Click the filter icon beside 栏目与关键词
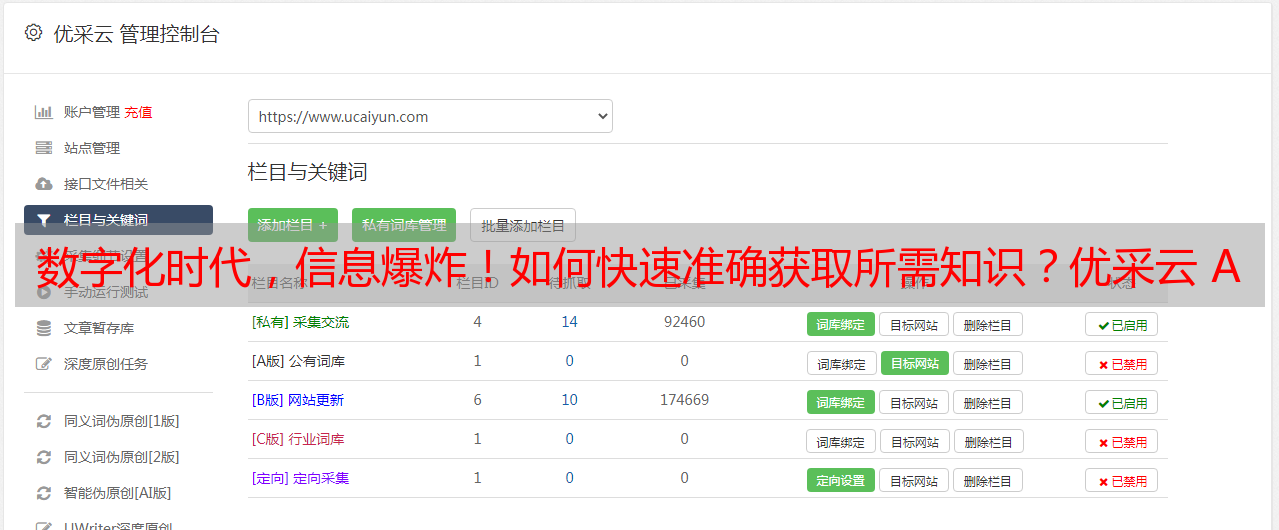Viewport: 1279px width, 530px height. [x=43, y=220]
